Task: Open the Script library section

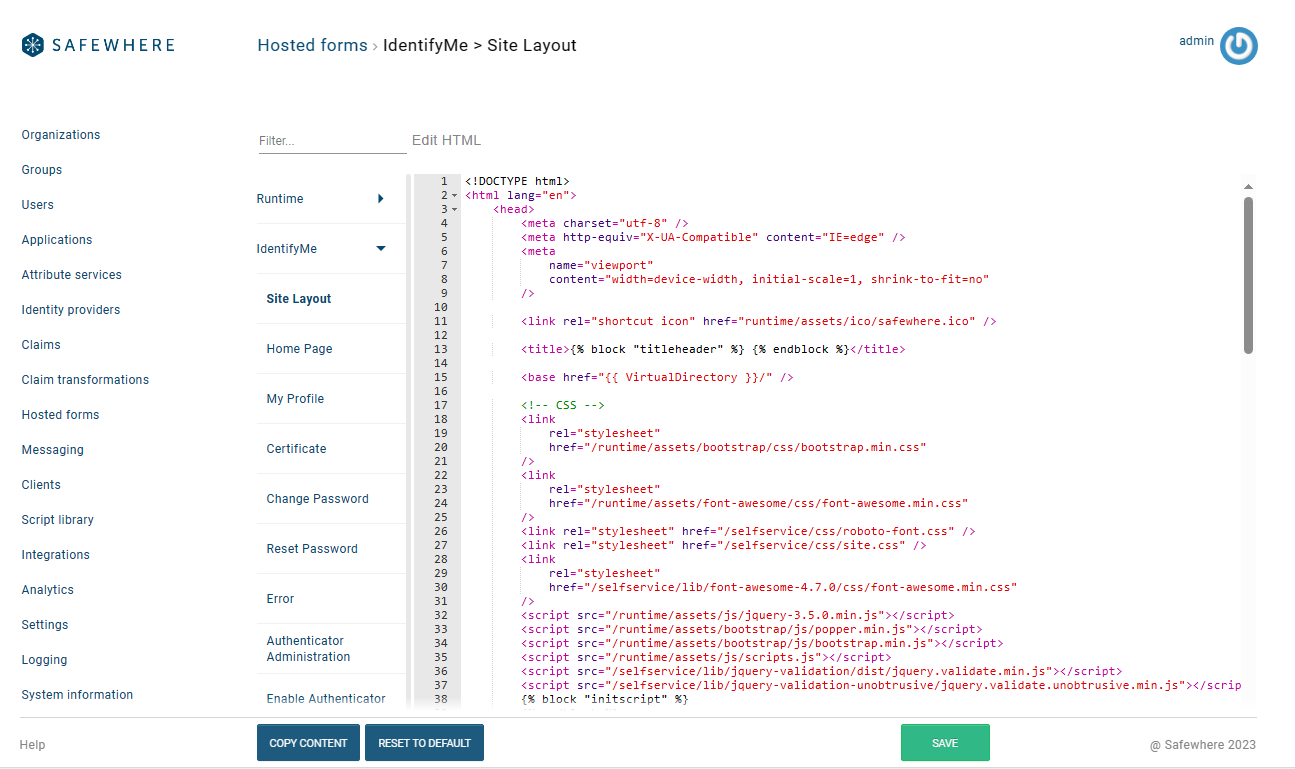Action: [58, 520]
